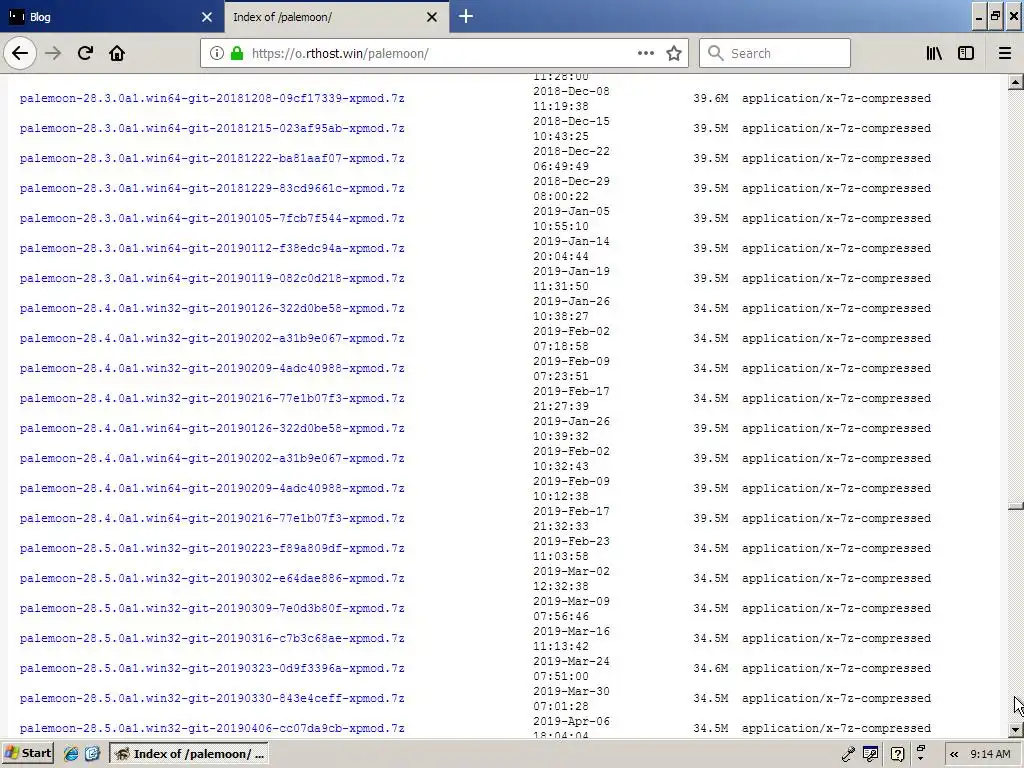The width and height of the screenshot is (1024, 768).
Task: Click the forward navigation arrow
Action: coord(53,53)
